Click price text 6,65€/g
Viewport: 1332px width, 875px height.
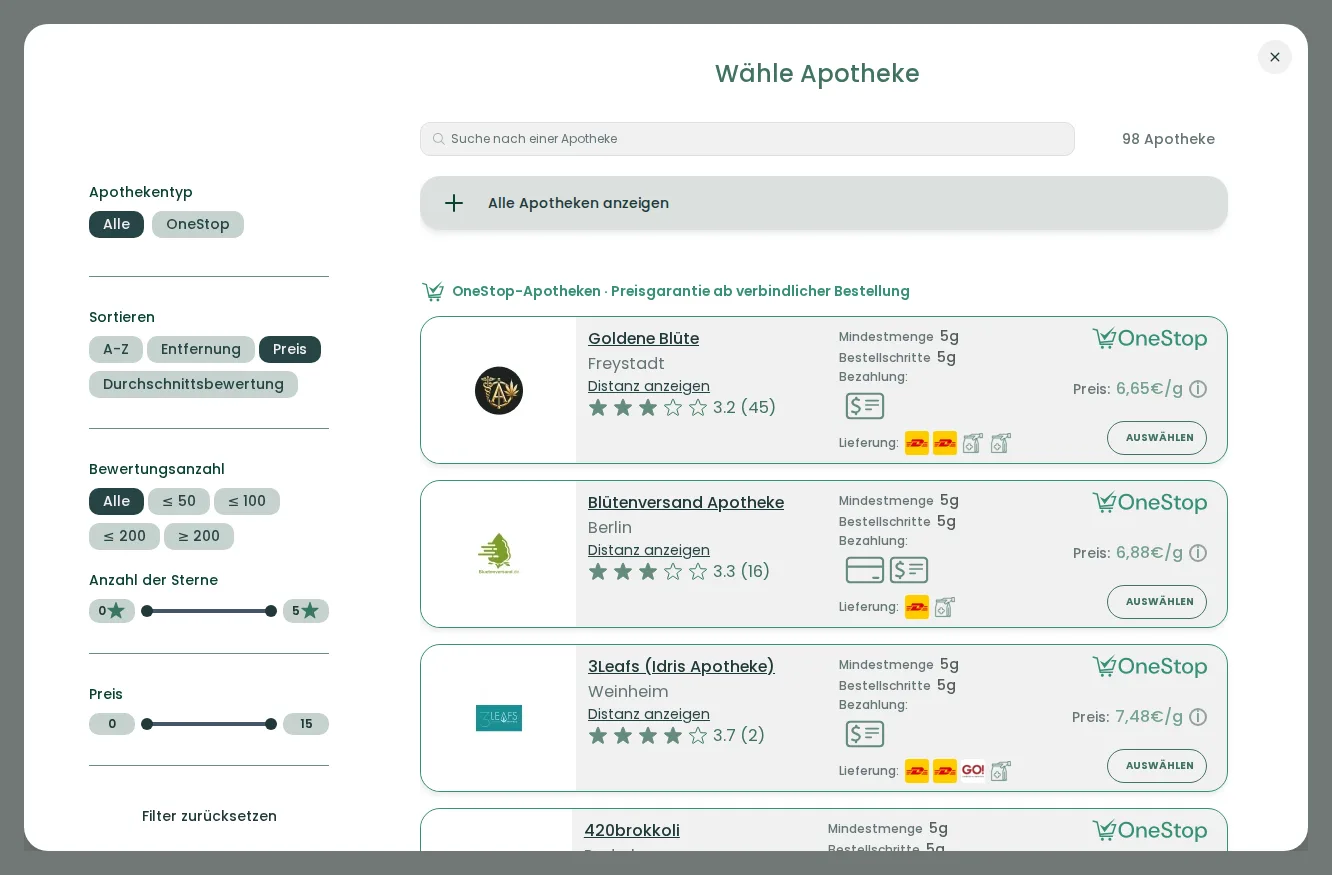(x=1149, y=389)
